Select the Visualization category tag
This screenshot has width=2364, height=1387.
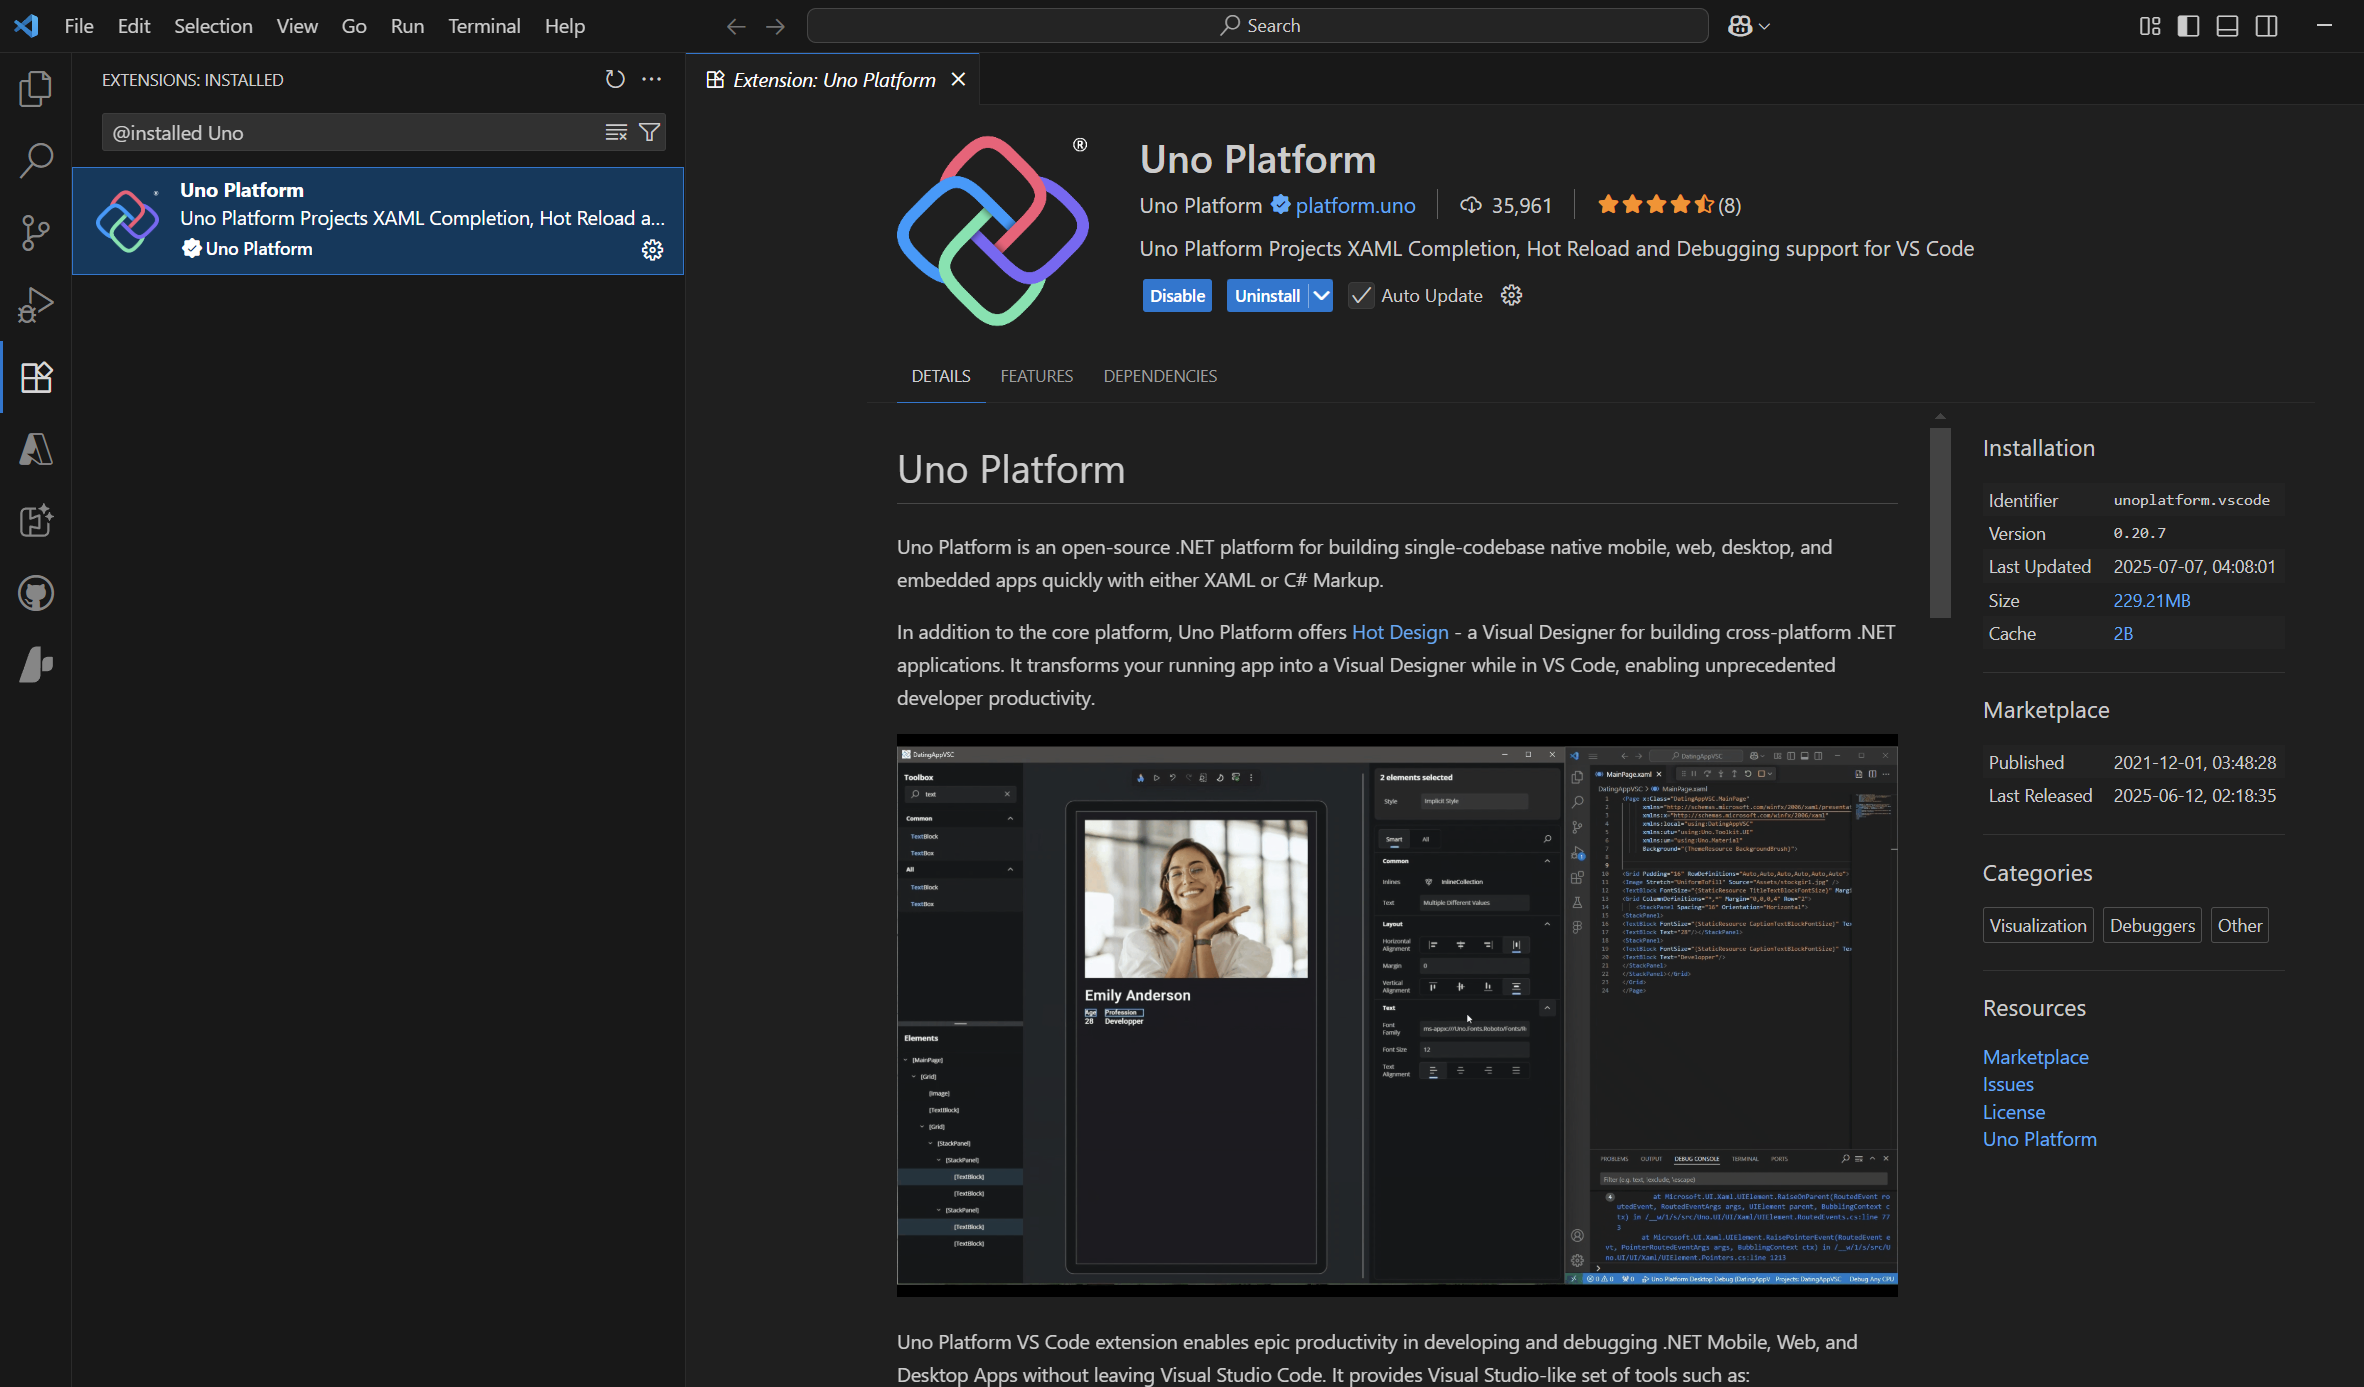click(2038, 925)
